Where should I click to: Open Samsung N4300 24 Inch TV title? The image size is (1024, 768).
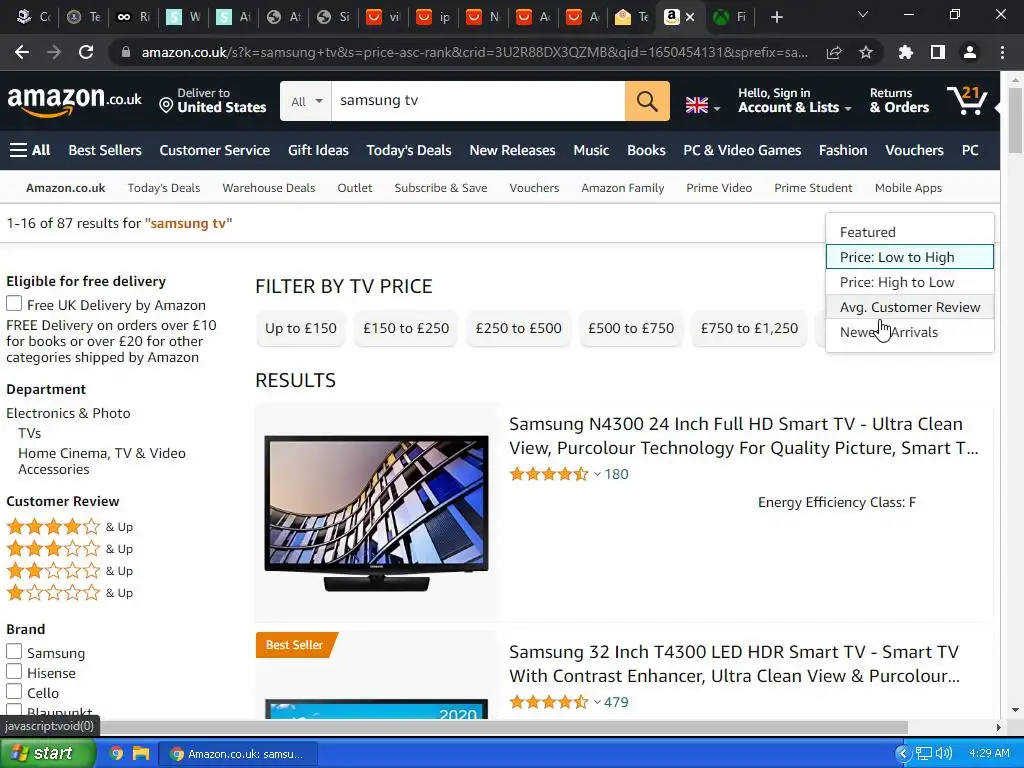point(744,436)
